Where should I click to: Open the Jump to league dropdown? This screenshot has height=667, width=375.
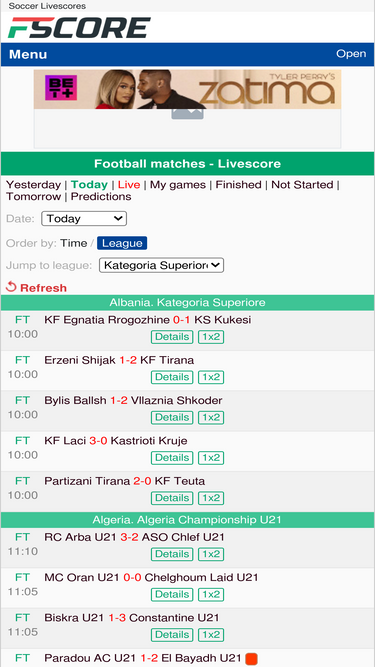pyautogui.click(x=162, y=265)
